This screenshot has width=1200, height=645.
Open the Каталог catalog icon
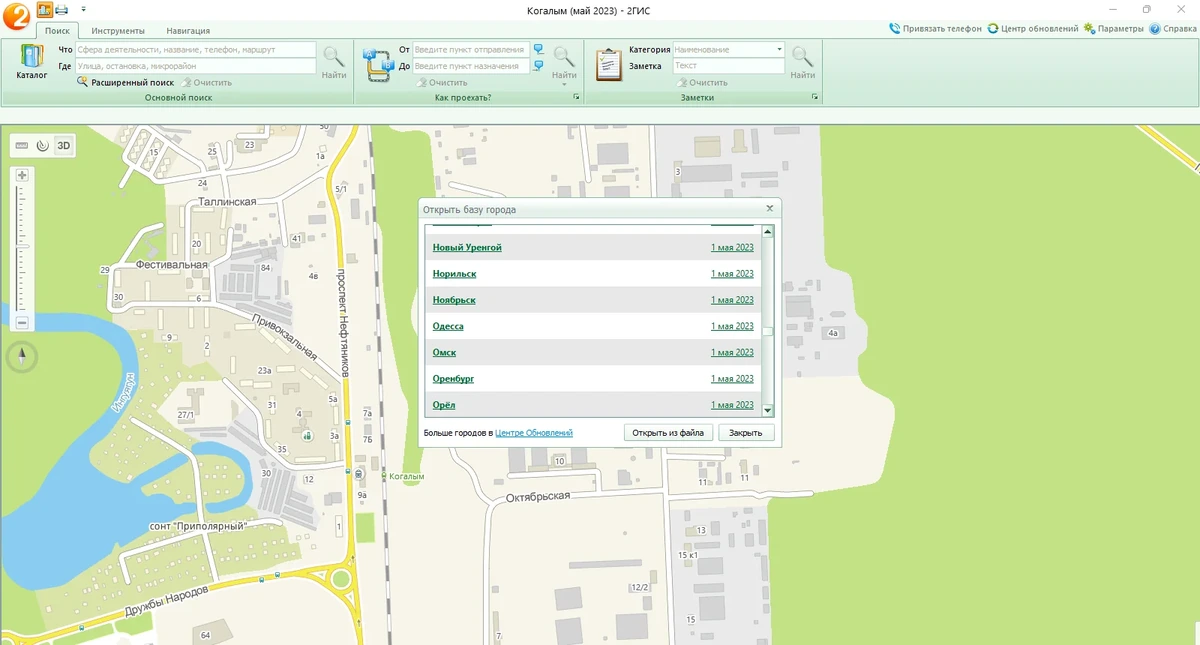point(32,60)
